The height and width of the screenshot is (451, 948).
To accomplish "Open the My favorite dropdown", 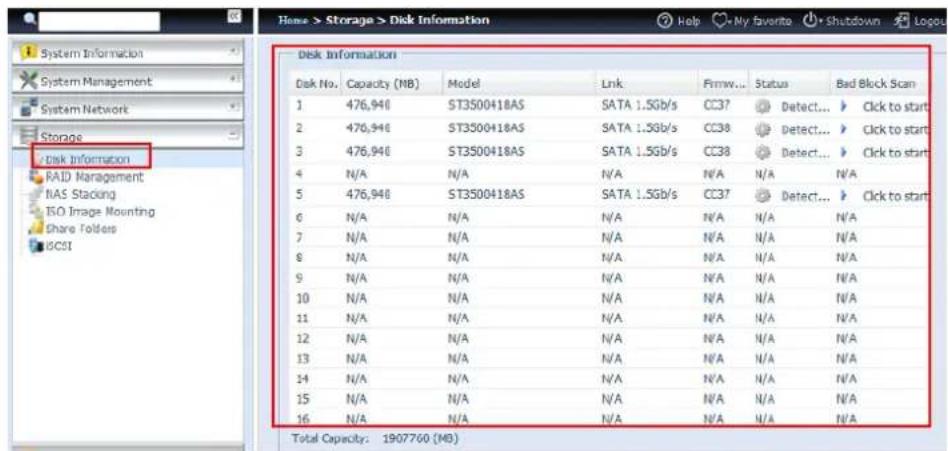I will (751, 21).
